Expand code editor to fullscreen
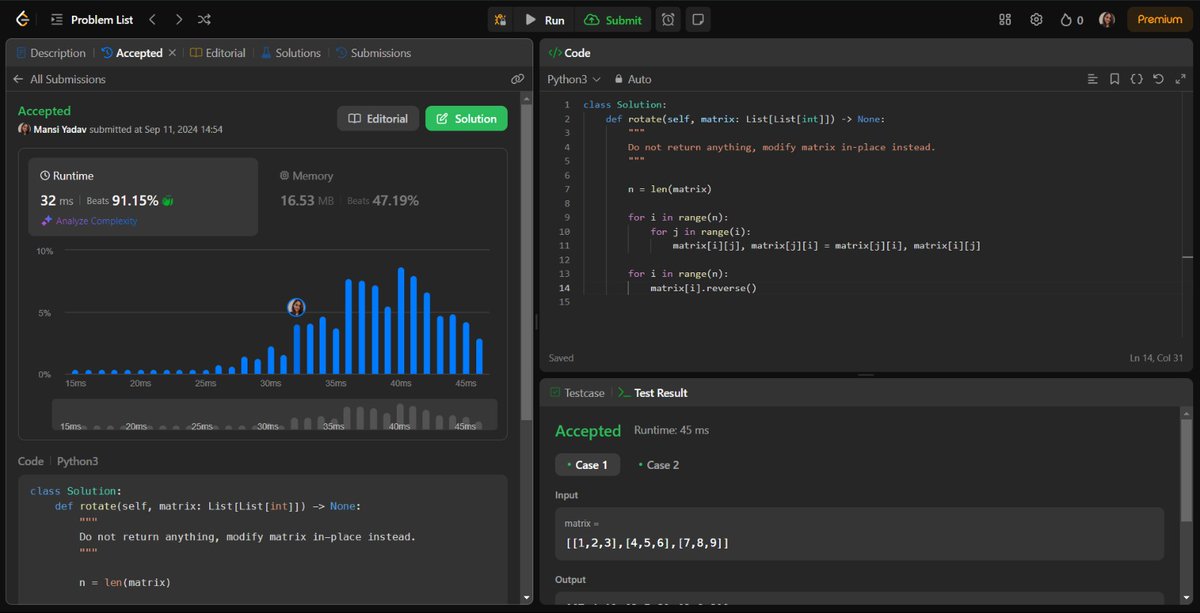This screenshot has height=613, width=1200. click(1180, 79)
